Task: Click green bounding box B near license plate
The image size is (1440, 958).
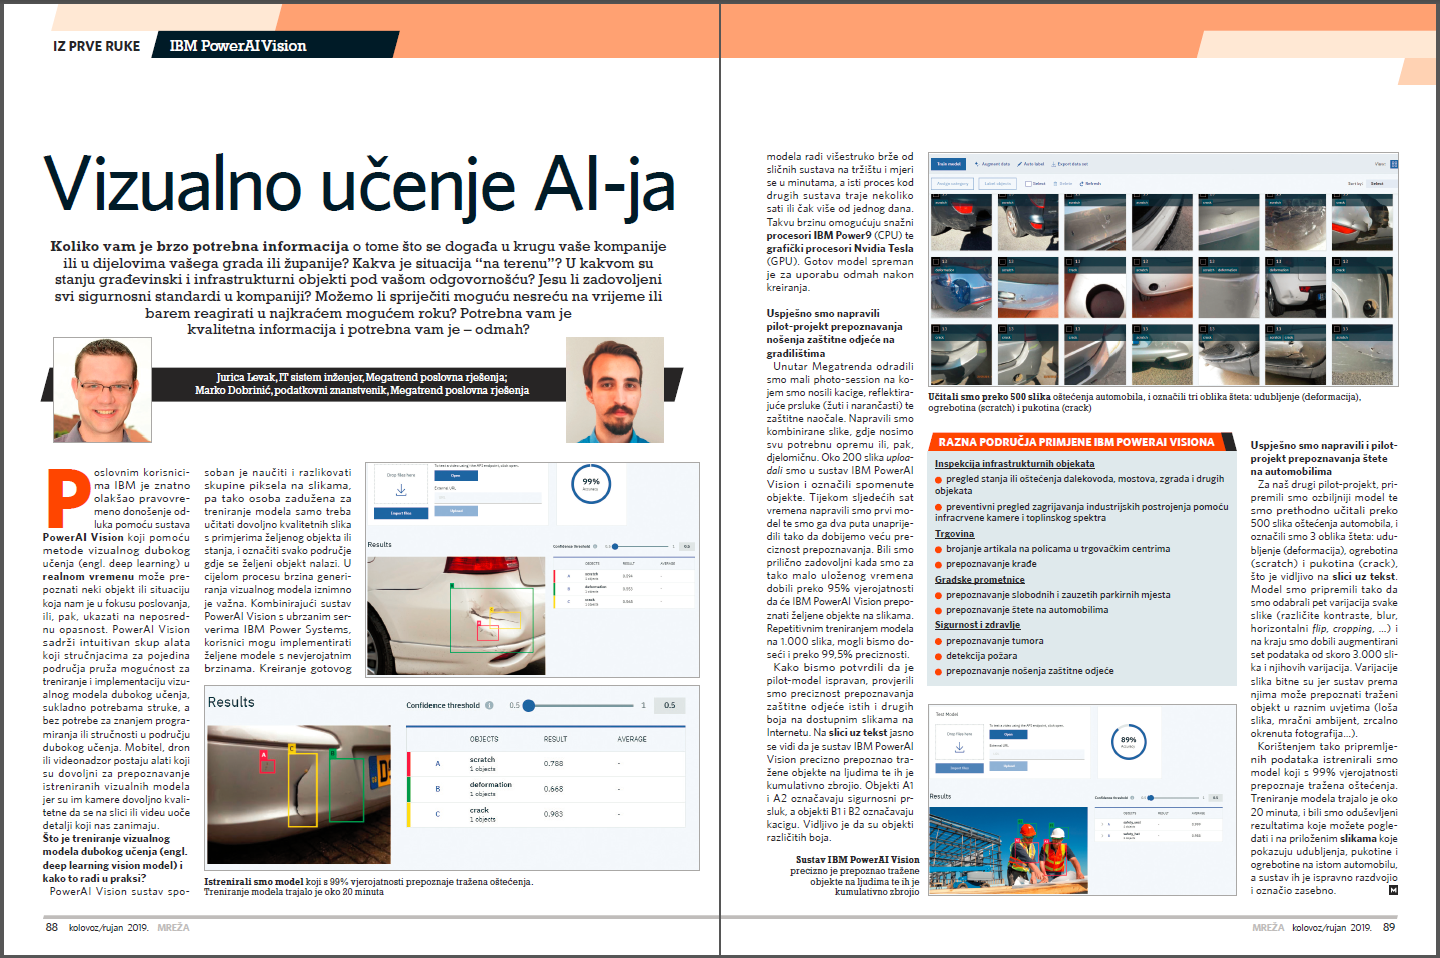Action: (347, 789)
